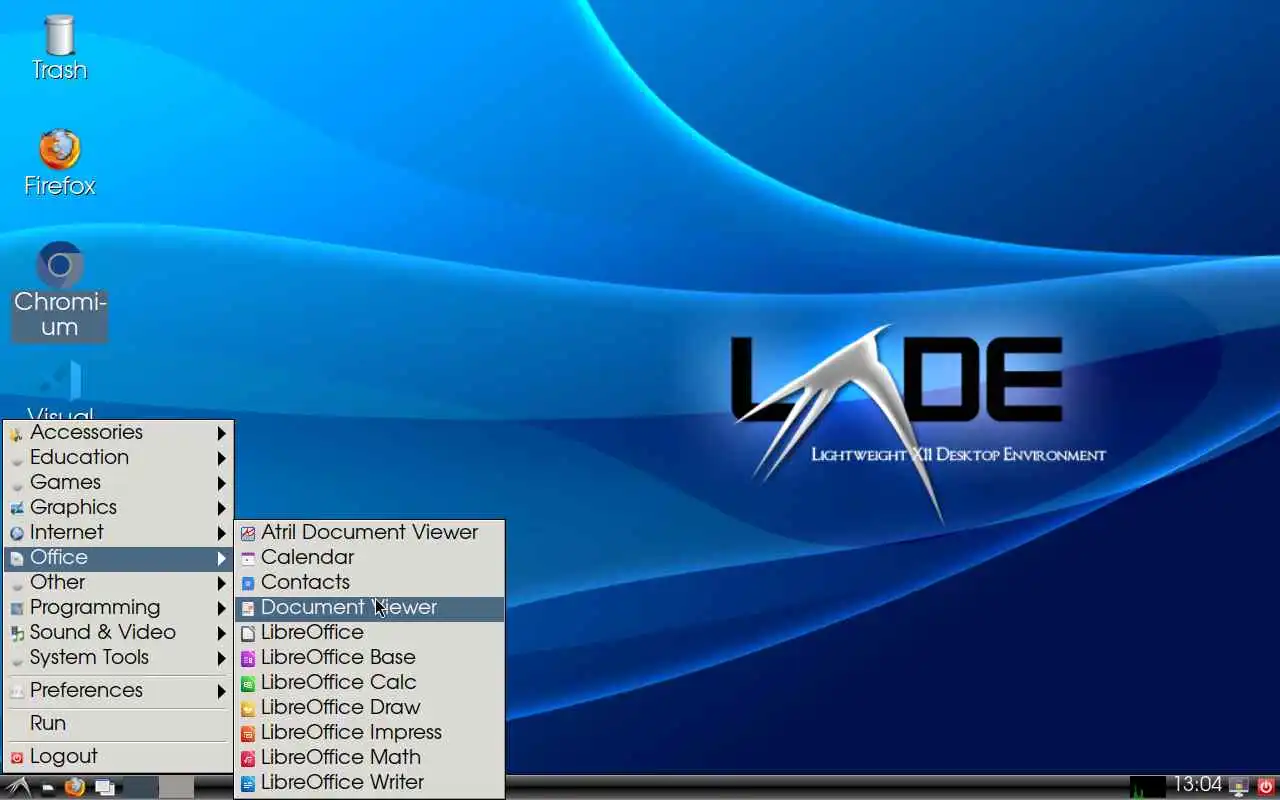
Task: Click the LibreOffice Base icon
Action: point(248,658)
